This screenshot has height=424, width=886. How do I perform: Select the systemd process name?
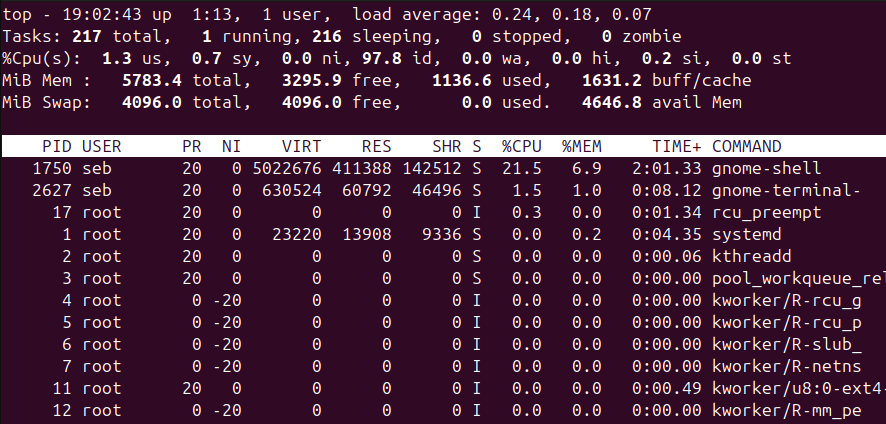click(x=746, y=235)
